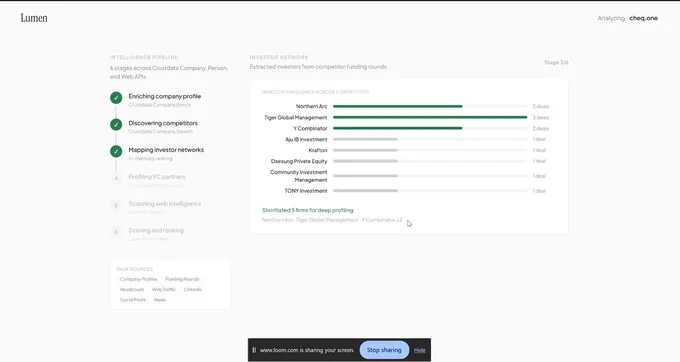
Task: Click step 6 number badge for Scoring and ranking
Action: pos(116,232)
